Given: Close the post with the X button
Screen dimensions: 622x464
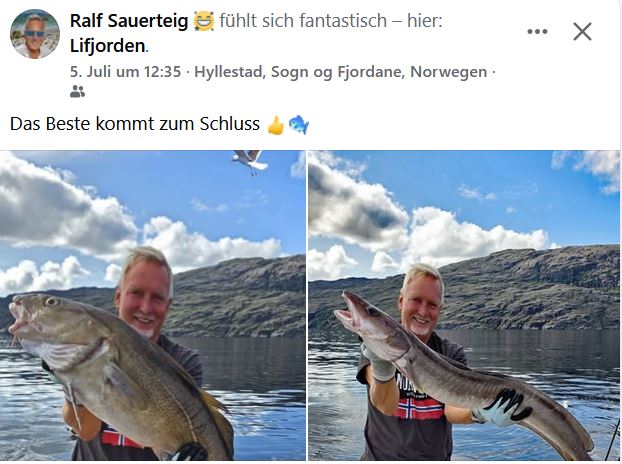Looking at the screenshot, I should 582,31.
